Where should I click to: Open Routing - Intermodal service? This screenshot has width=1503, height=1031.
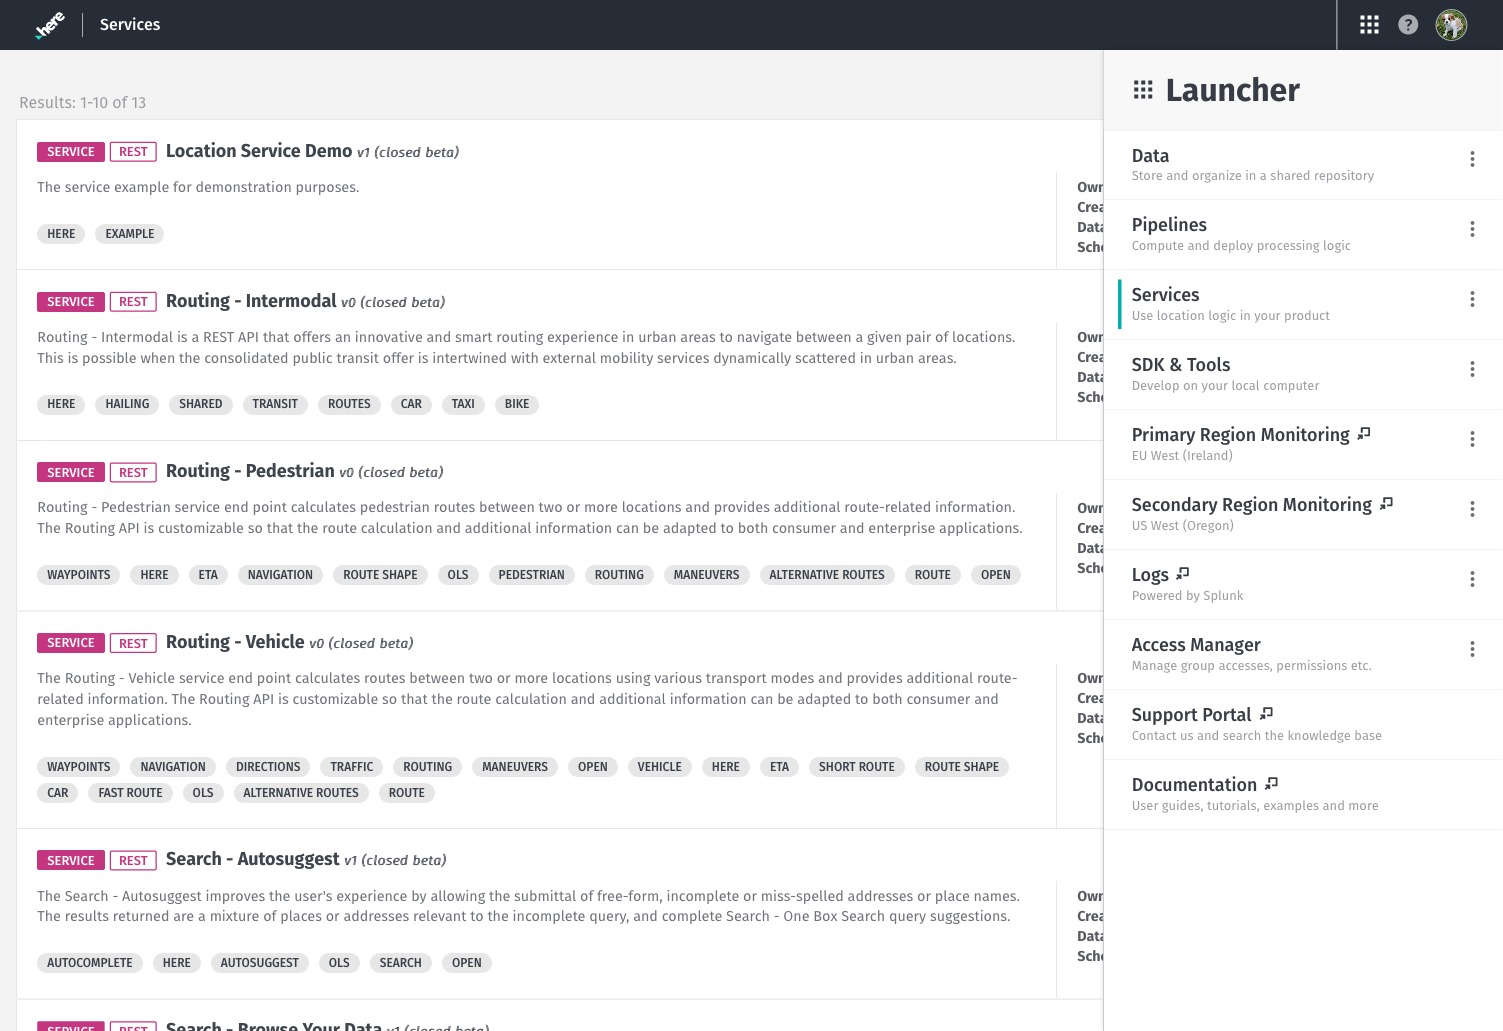click(x=251, y=301)
